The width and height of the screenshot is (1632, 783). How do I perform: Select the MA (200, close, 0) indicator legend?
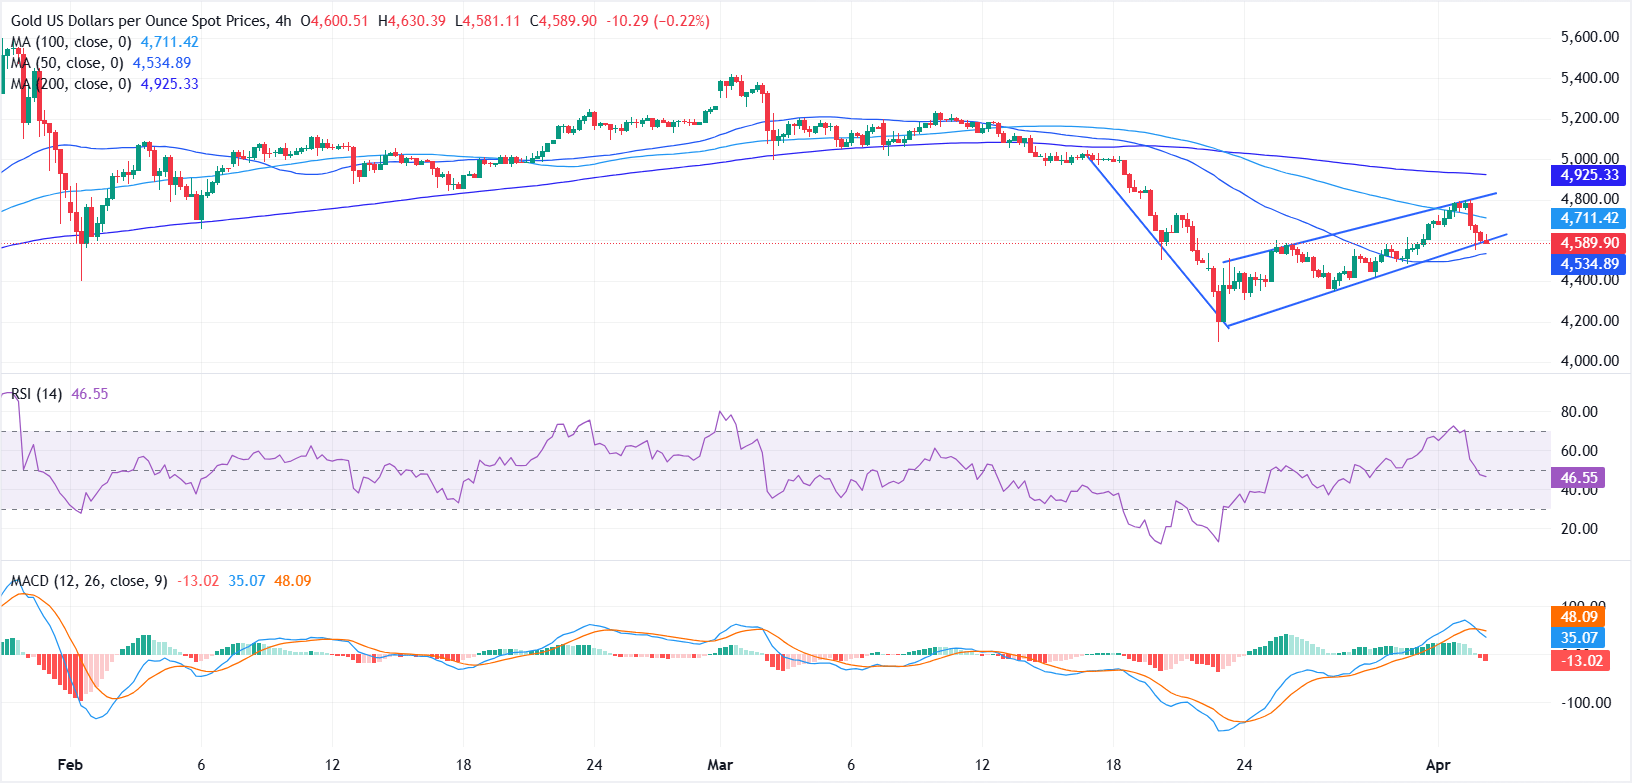click(70, 84)
